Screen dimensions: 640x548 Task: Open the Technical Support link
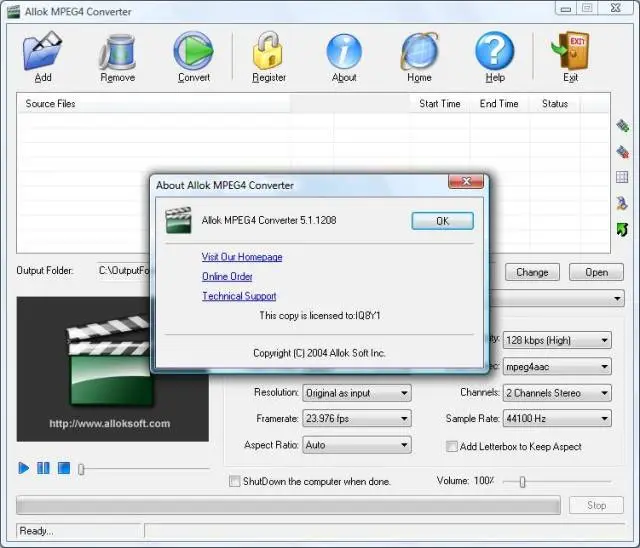pyautogui.click(x=239, y=296)
